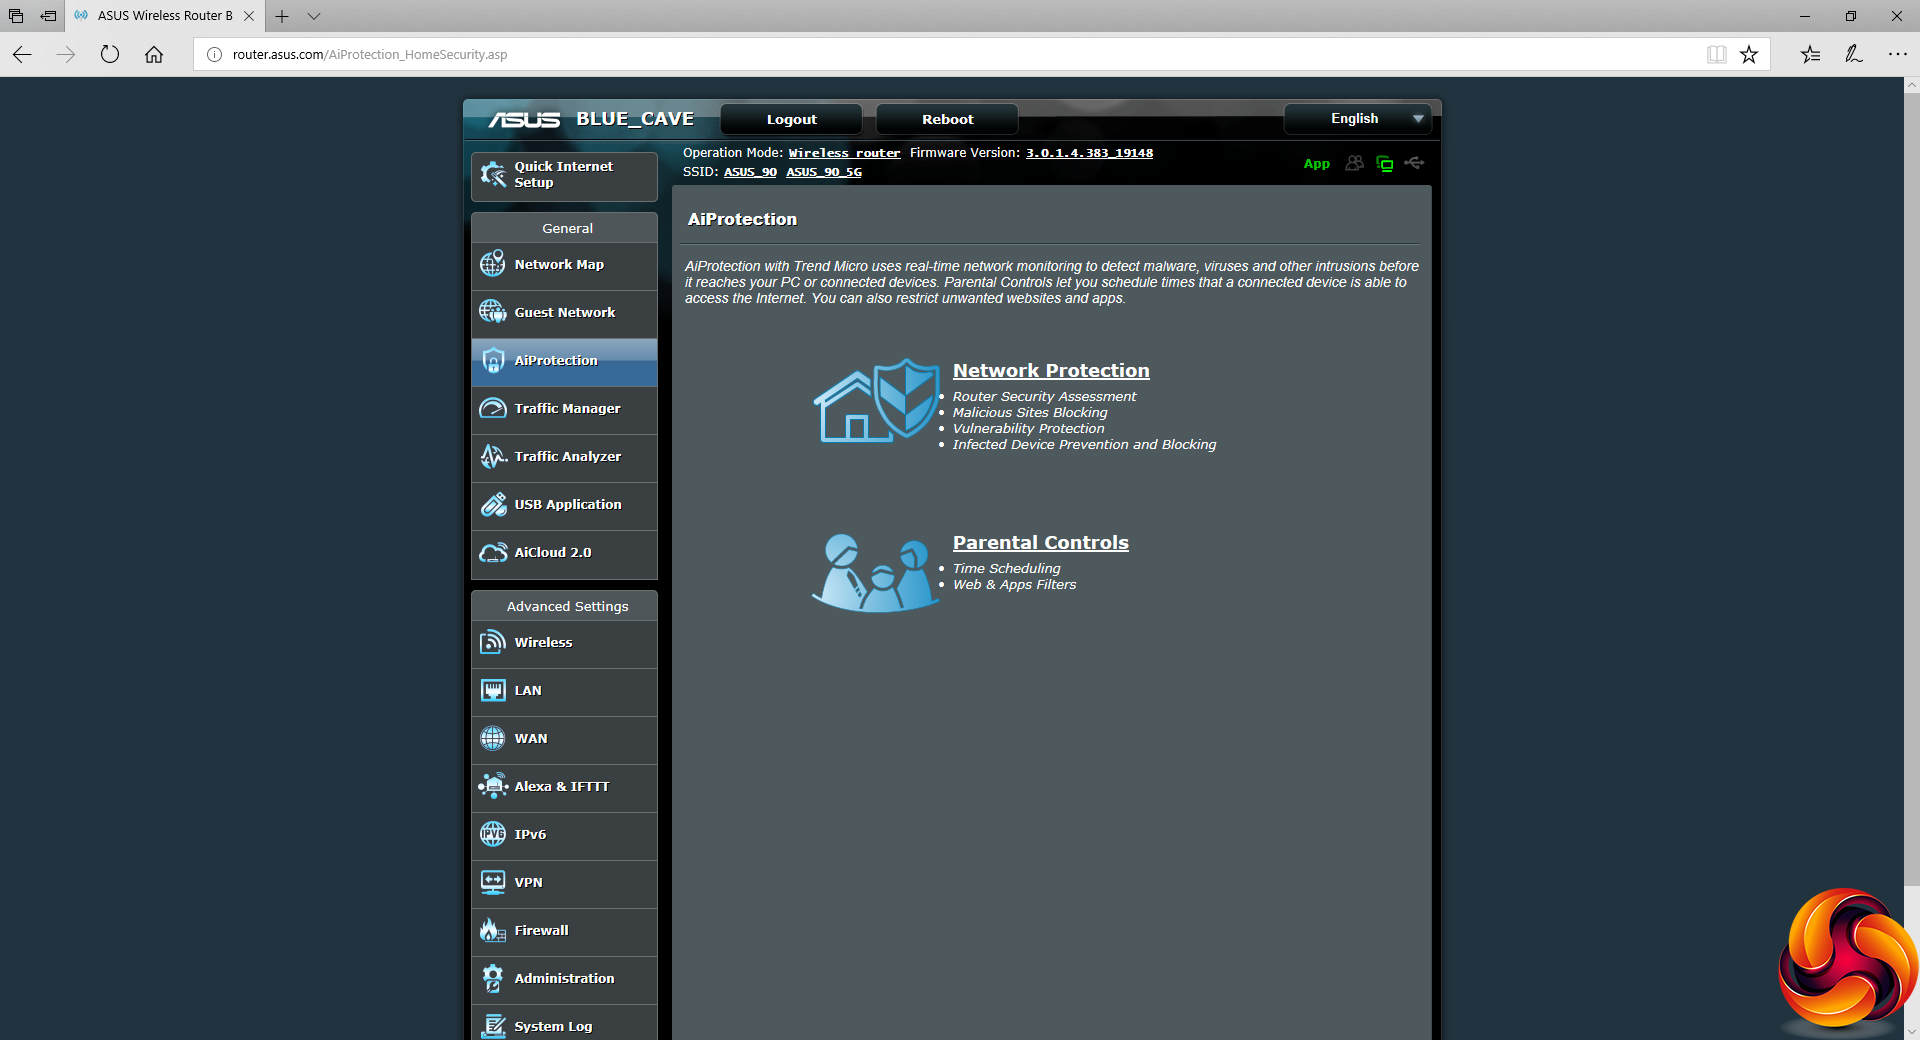Click the green App link

1317,164
